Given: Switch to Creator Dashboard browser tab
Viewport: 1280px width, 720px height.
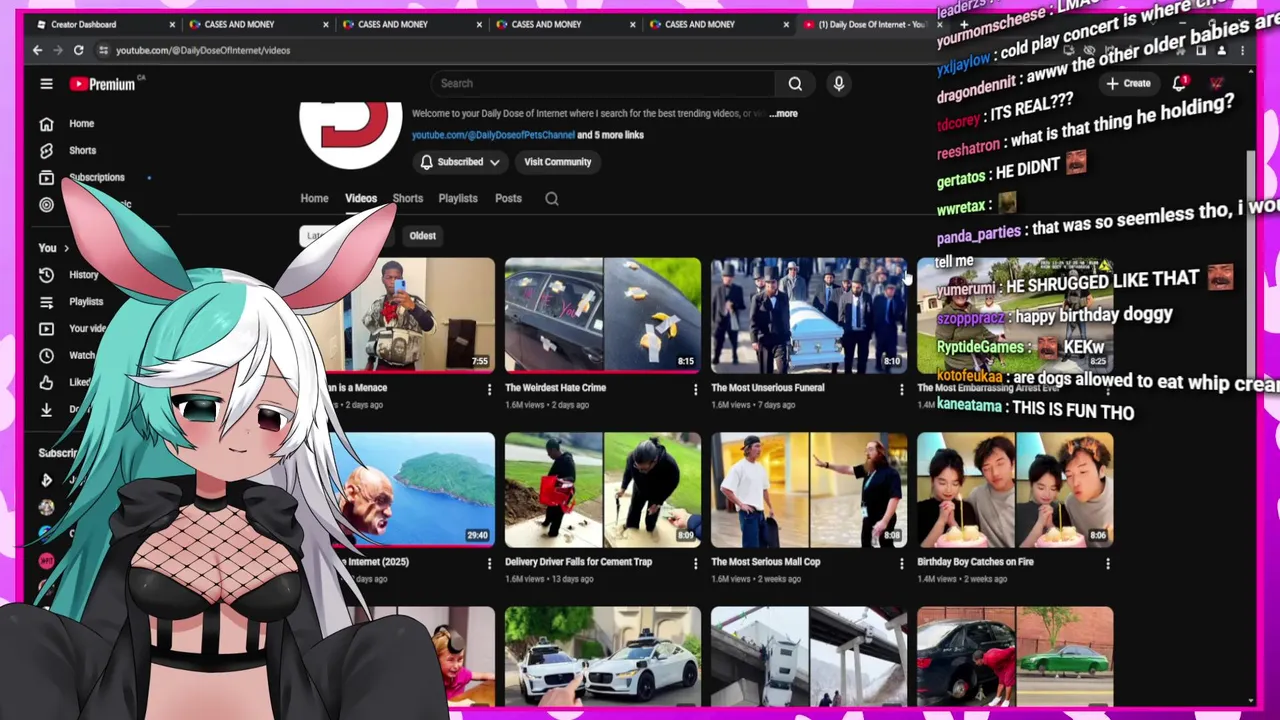Looking at the screenshot, I should click(104, 24).
